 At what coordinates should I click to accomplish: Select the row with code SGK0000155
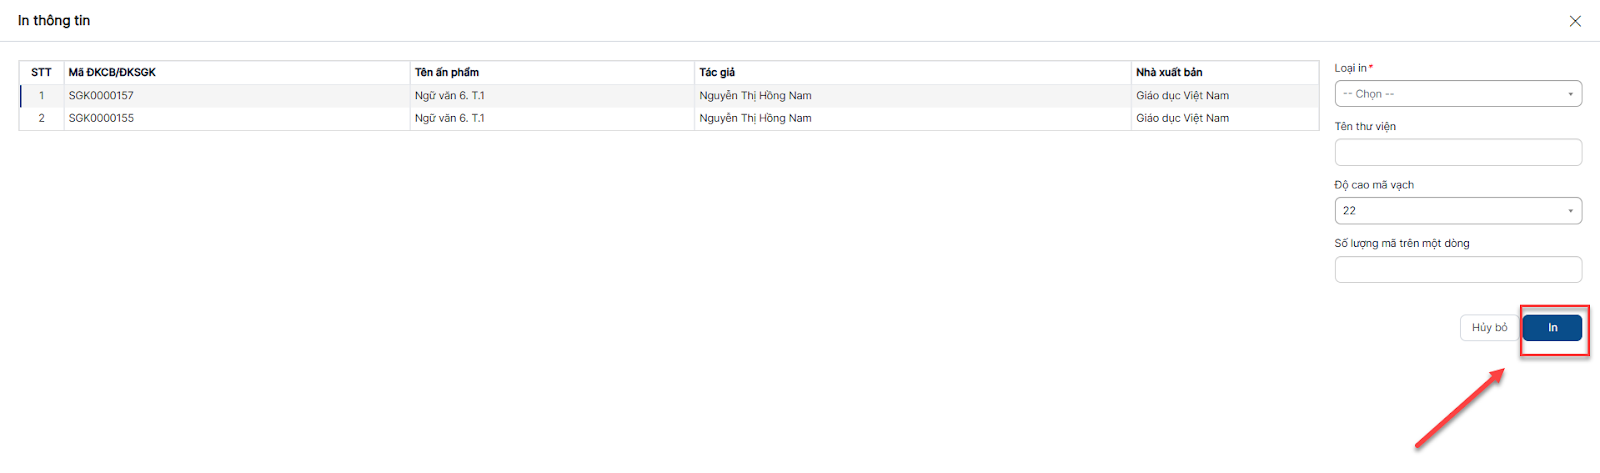101,118
